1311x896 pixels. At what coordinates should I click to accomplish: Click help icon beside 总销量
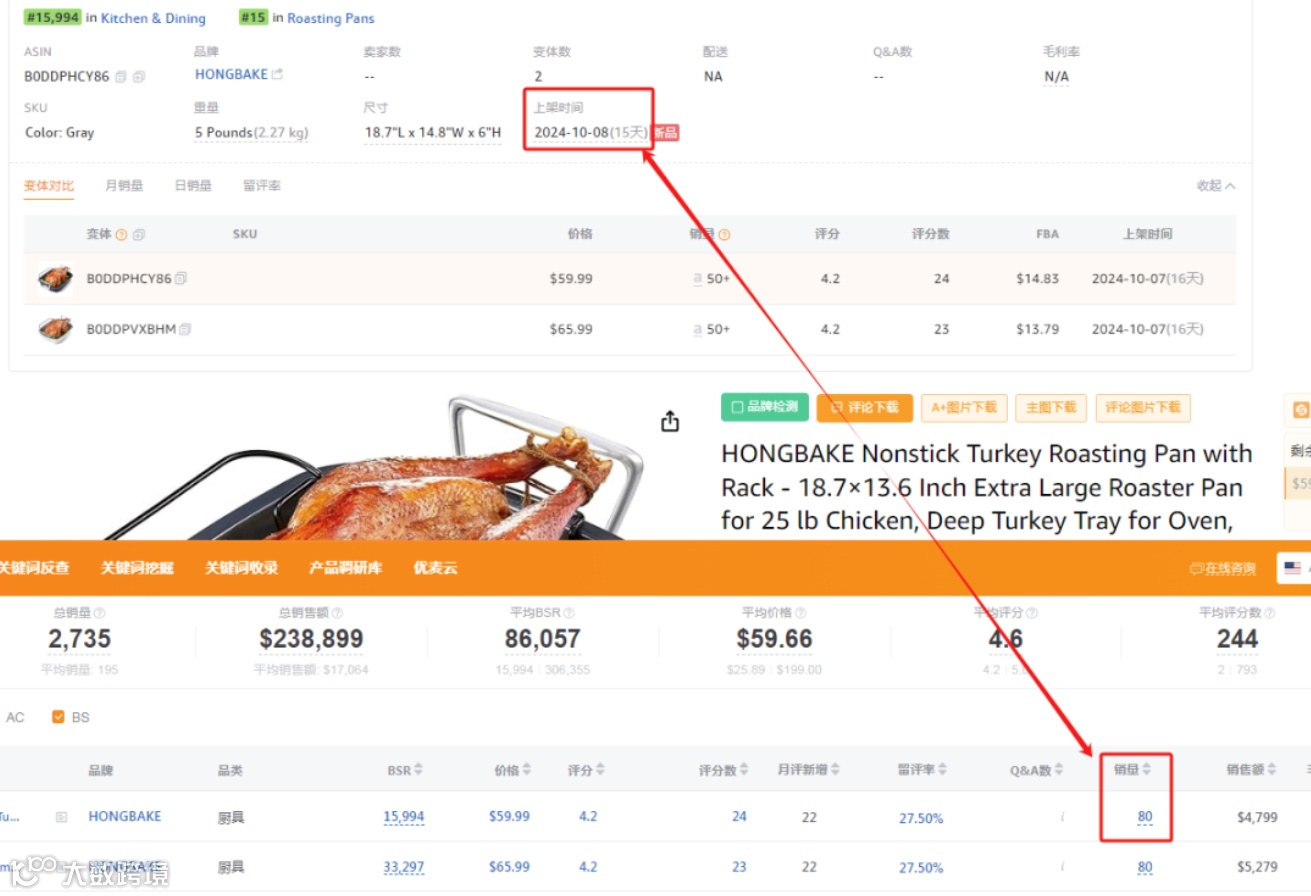click(99, 613)
